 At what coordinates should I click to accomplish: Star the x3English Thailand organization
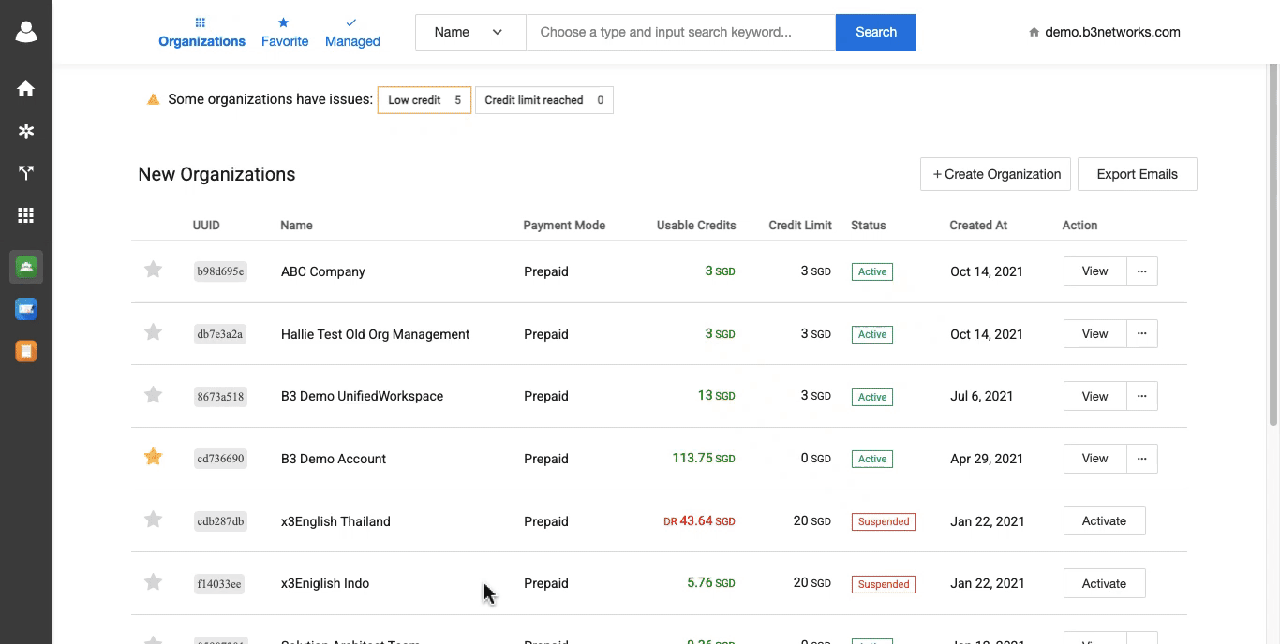(153, 519)
